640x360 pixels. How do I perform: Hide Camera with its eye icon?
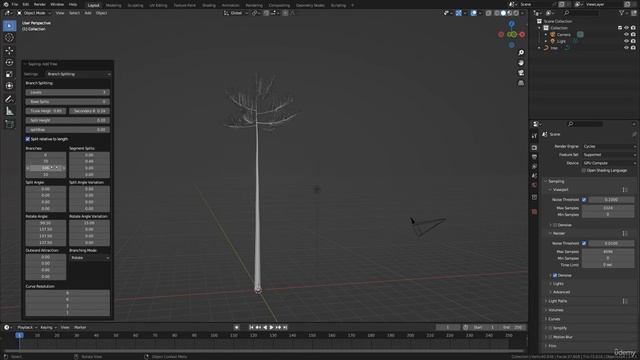(626, 35)
